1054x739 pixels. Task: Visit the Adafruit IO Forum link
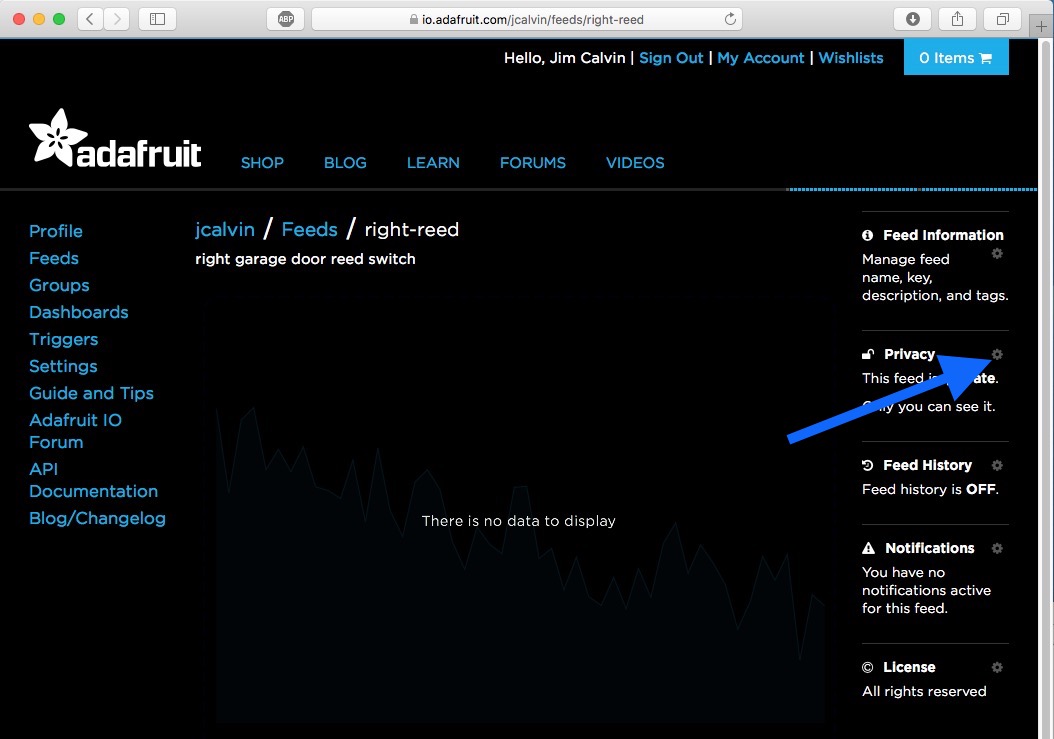click(75, 431)
